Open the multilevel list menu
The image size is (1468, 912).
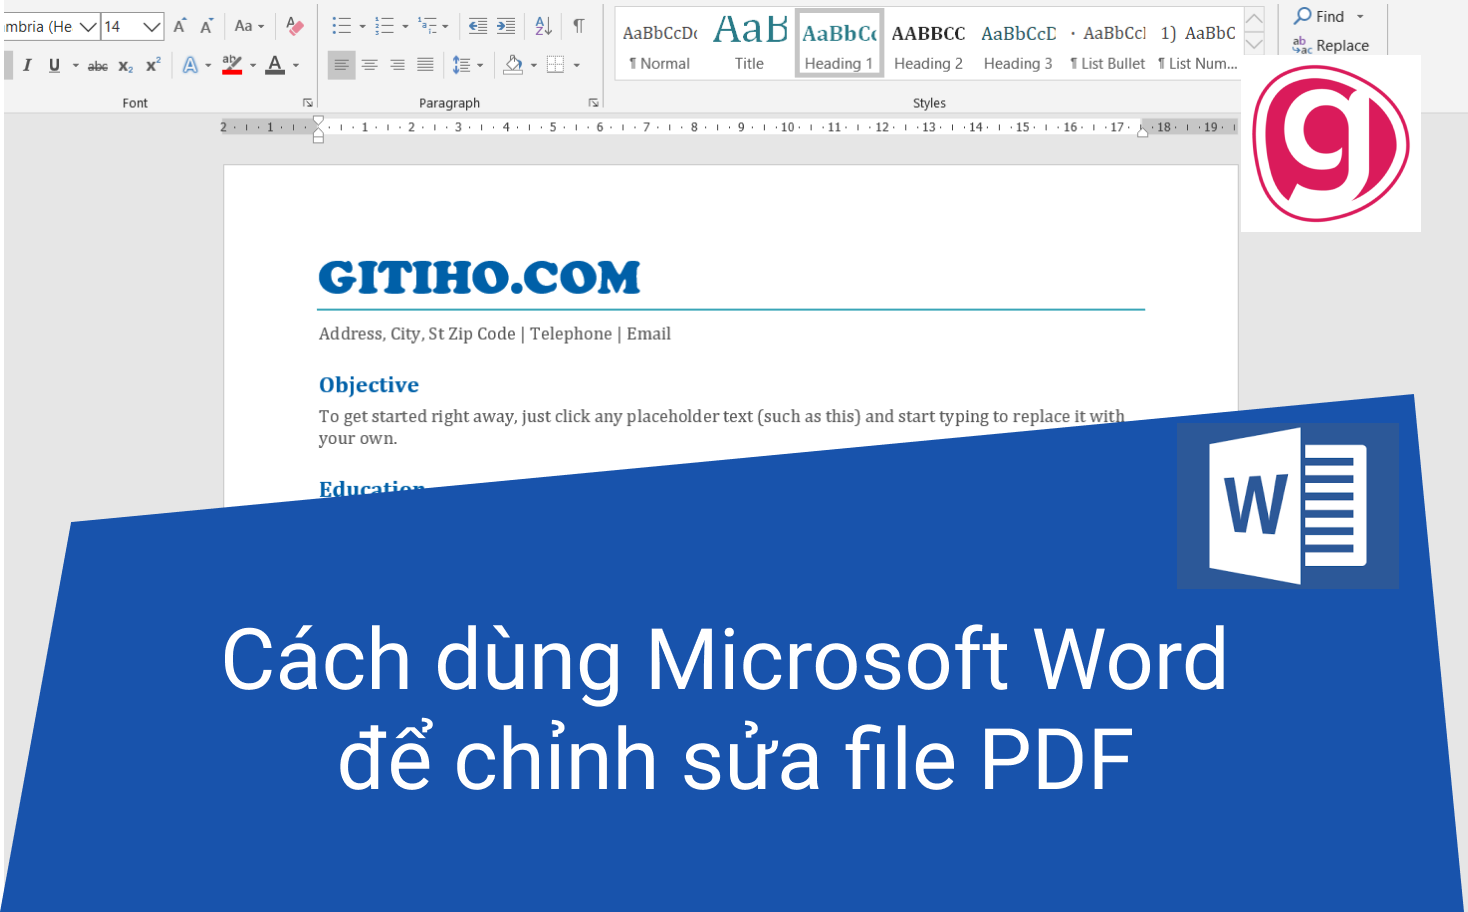point(433,26)
